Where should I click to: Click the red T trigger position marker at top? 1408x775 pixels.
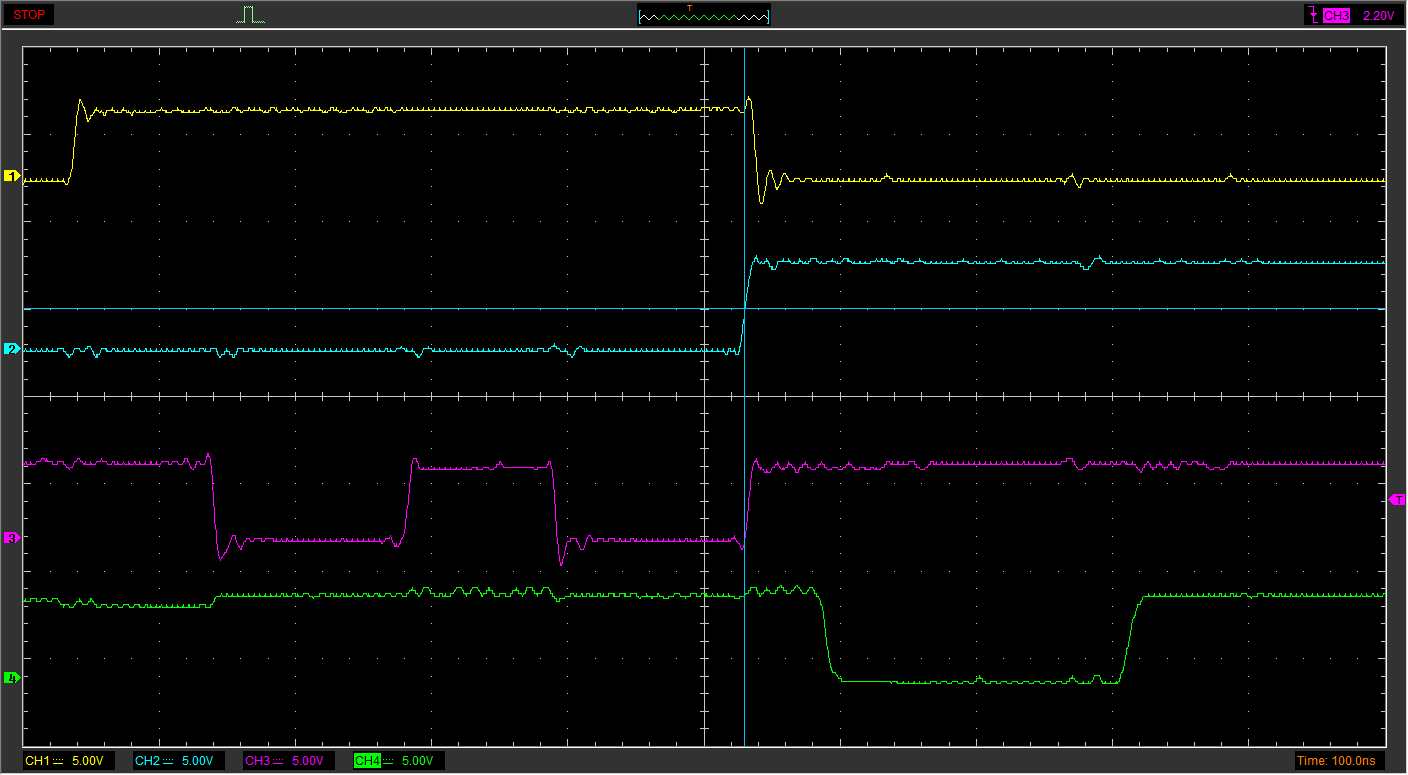click(x=689, y=8)
